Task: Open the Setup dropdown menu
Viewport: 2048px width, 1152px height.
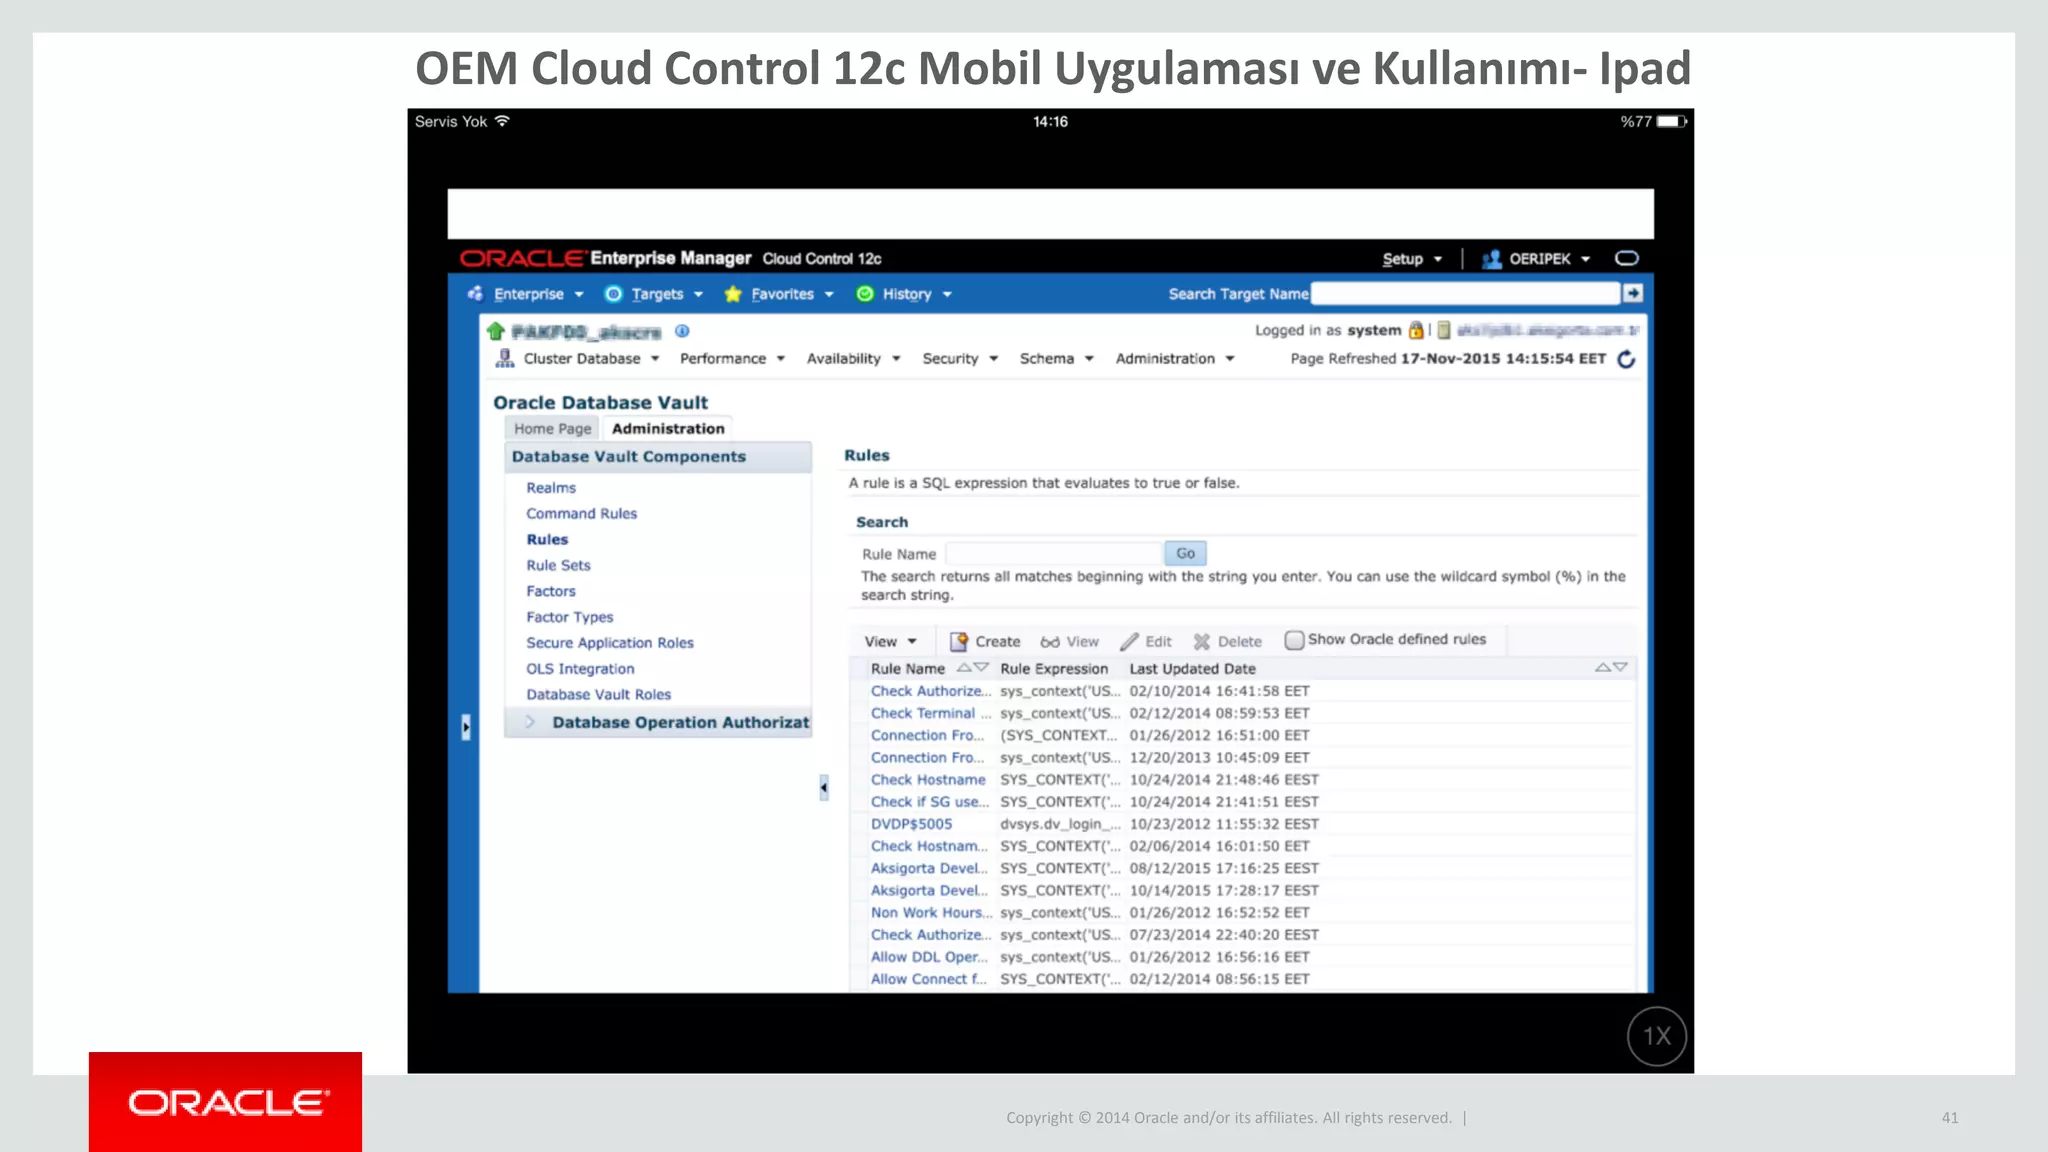Action: pos(1412,259)
